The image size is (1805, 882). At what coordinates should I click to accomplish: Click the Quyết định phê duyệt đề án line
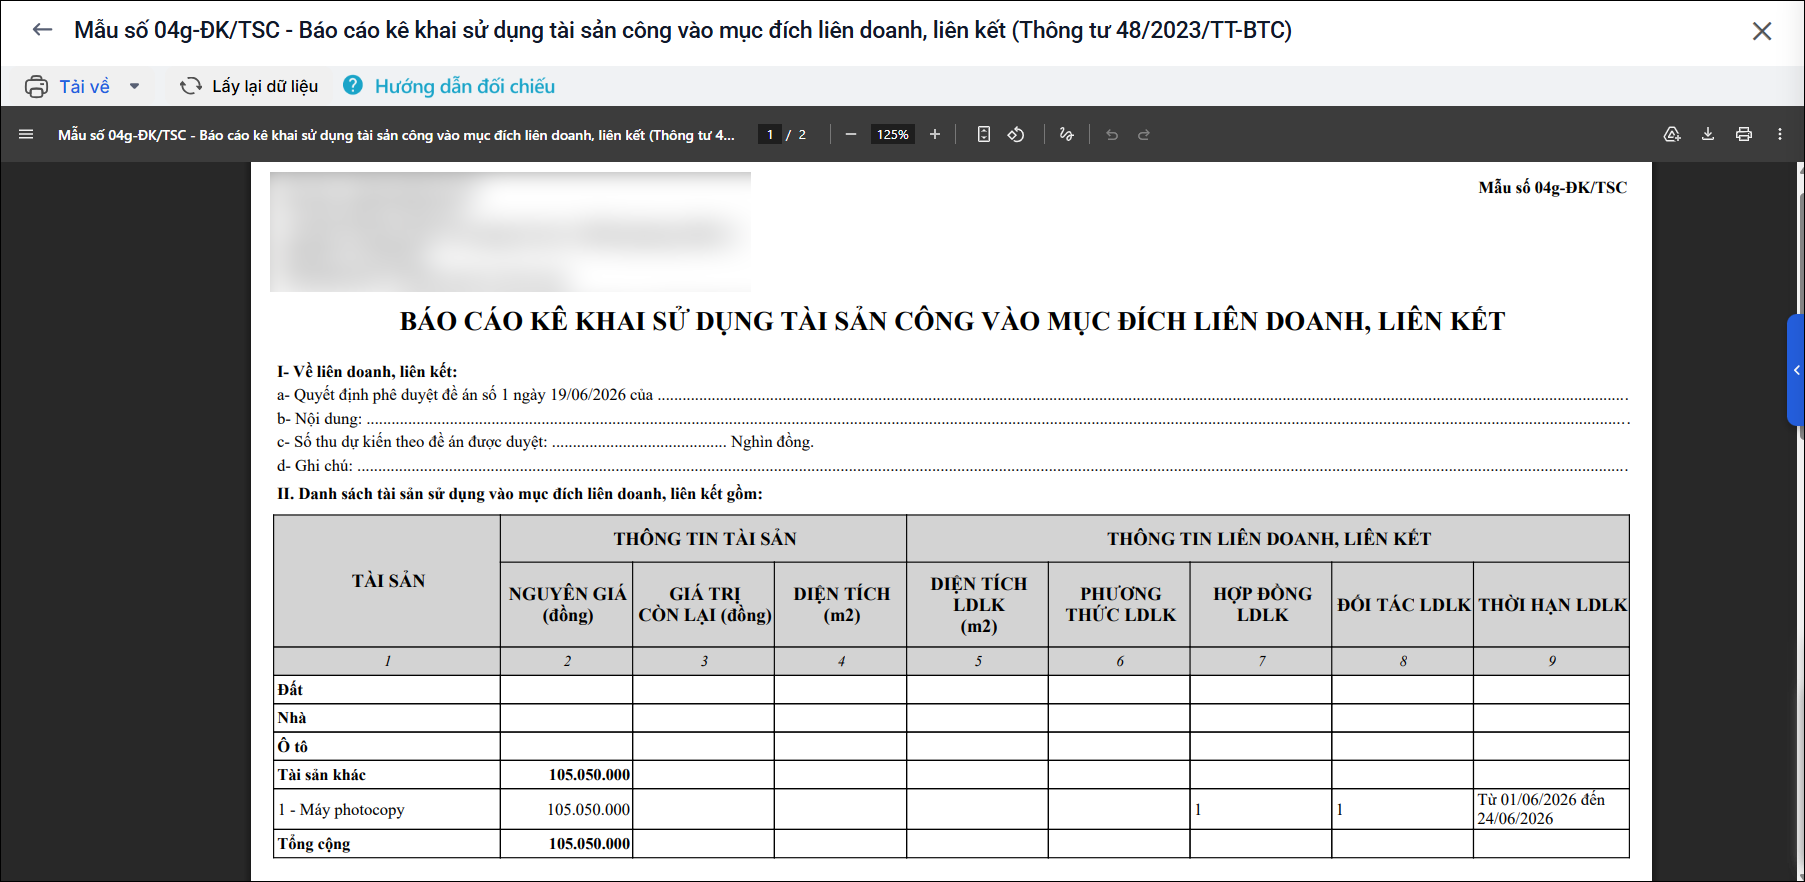click(952, 394)
